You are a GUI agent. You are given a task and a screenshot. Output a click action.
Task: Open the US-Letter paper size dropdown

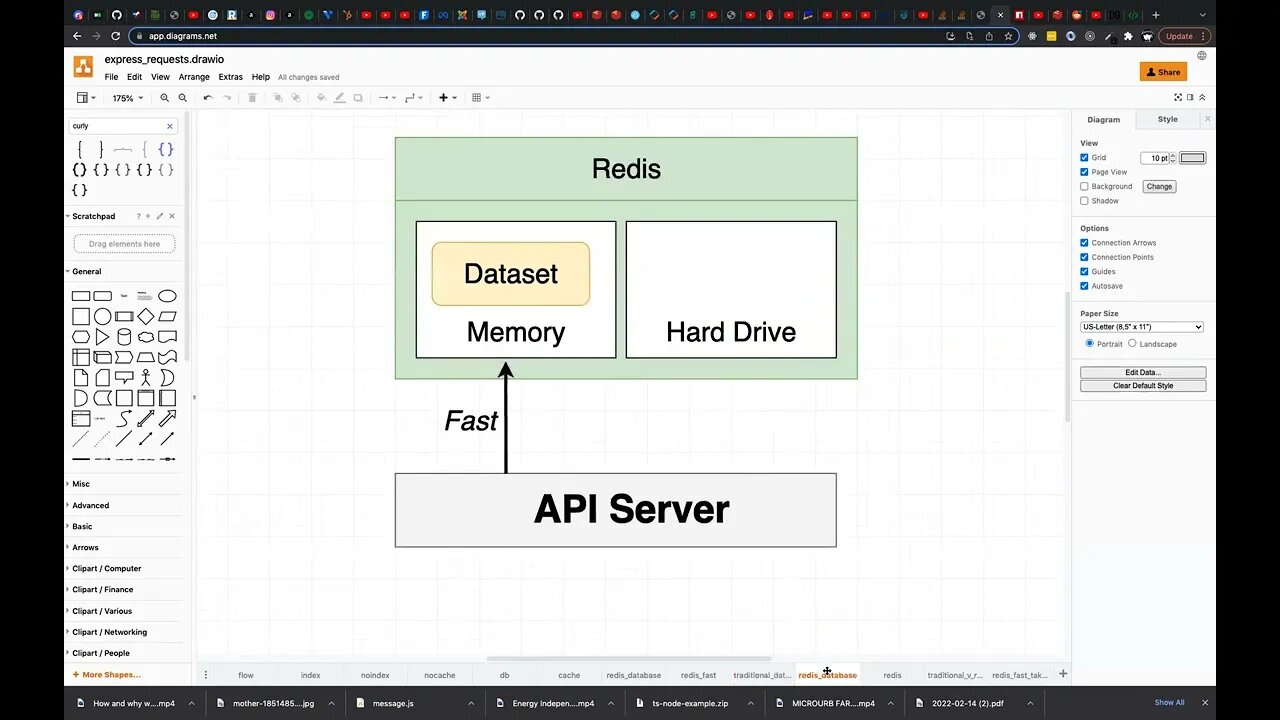pyautogui.click(x=1142, y=326)
